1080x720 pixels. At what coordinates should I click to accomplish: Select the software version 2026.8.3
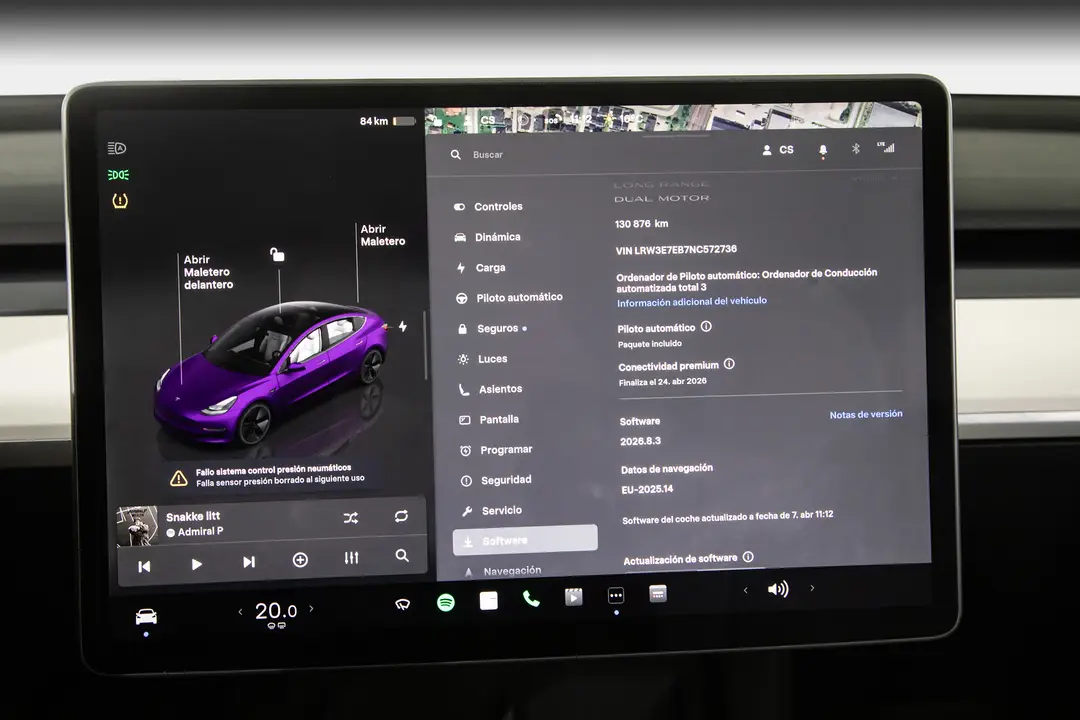click(x=640, y=441)
